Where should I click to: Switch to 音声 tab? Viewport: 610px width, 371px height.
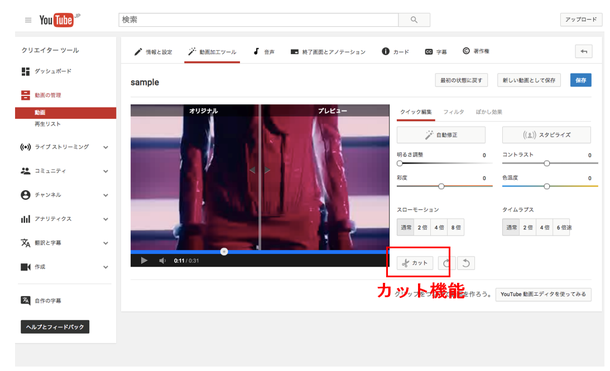264,52
